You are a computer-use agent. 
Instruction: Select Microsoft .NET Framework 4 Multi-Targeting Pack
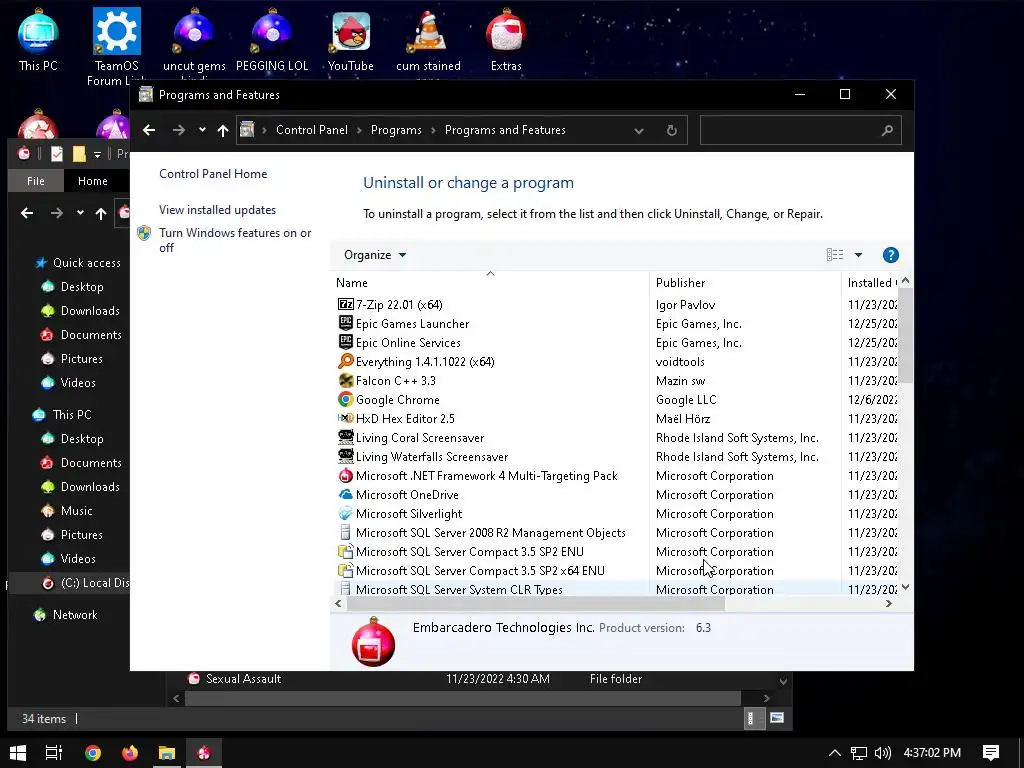coord(614,475)
